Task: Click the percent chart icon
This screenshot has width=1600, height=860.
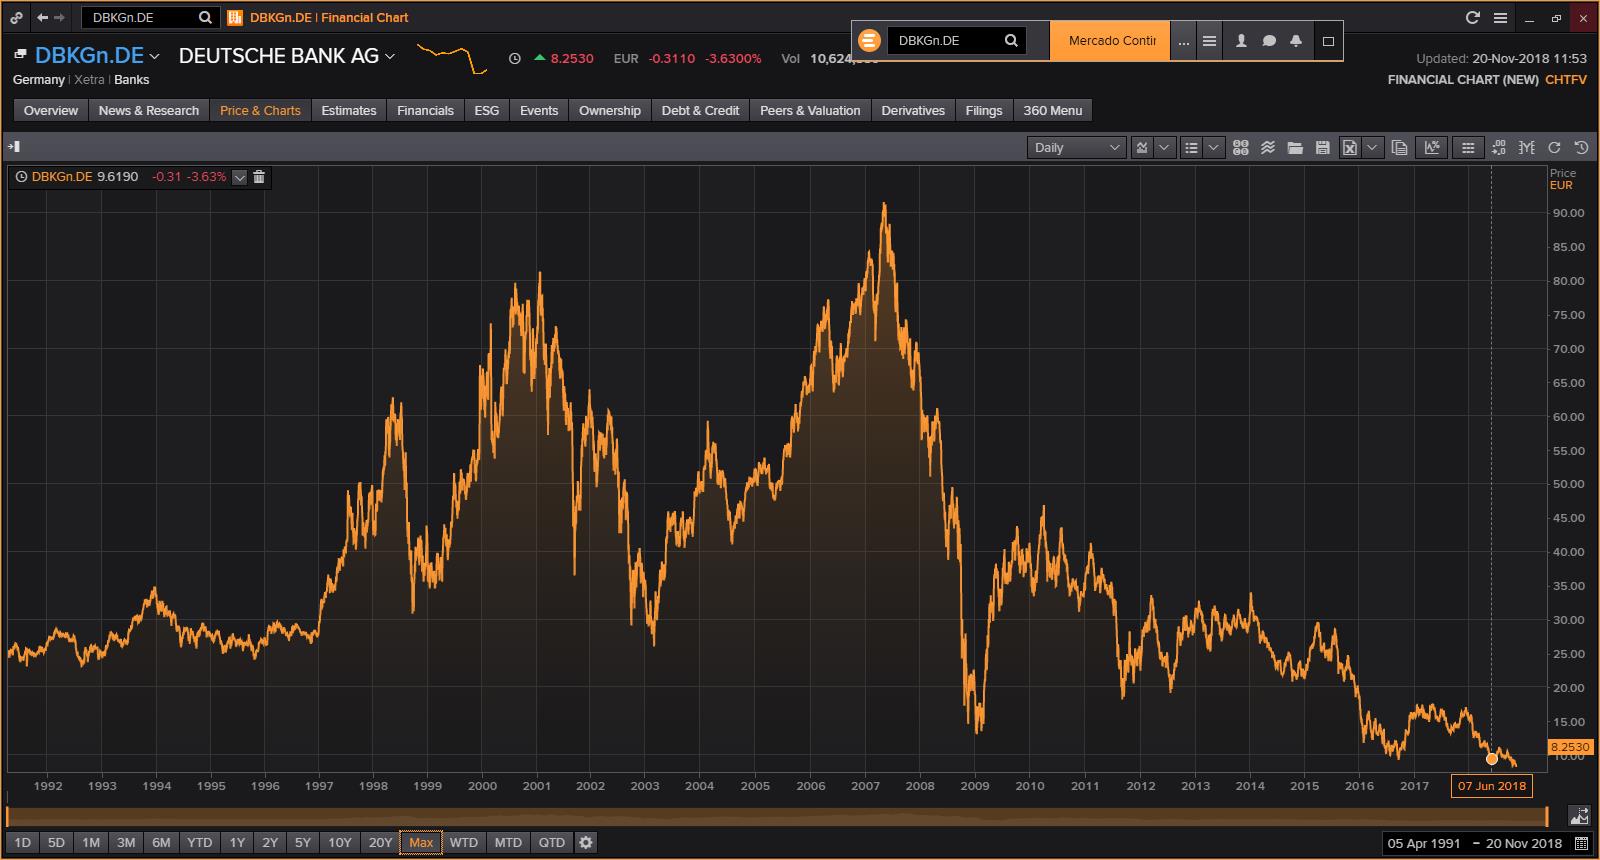Action: pos(1432,147)
